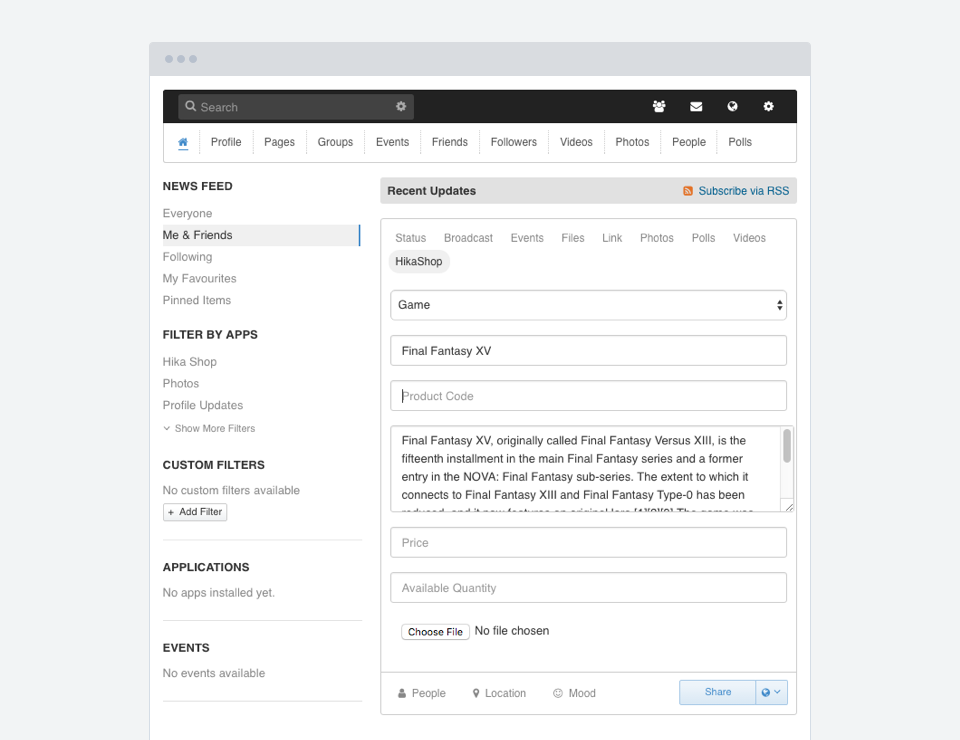The width and height of the screenshot is (960, 740).
Task: Expand Show More Filters
Action: [x=209, y=428]
